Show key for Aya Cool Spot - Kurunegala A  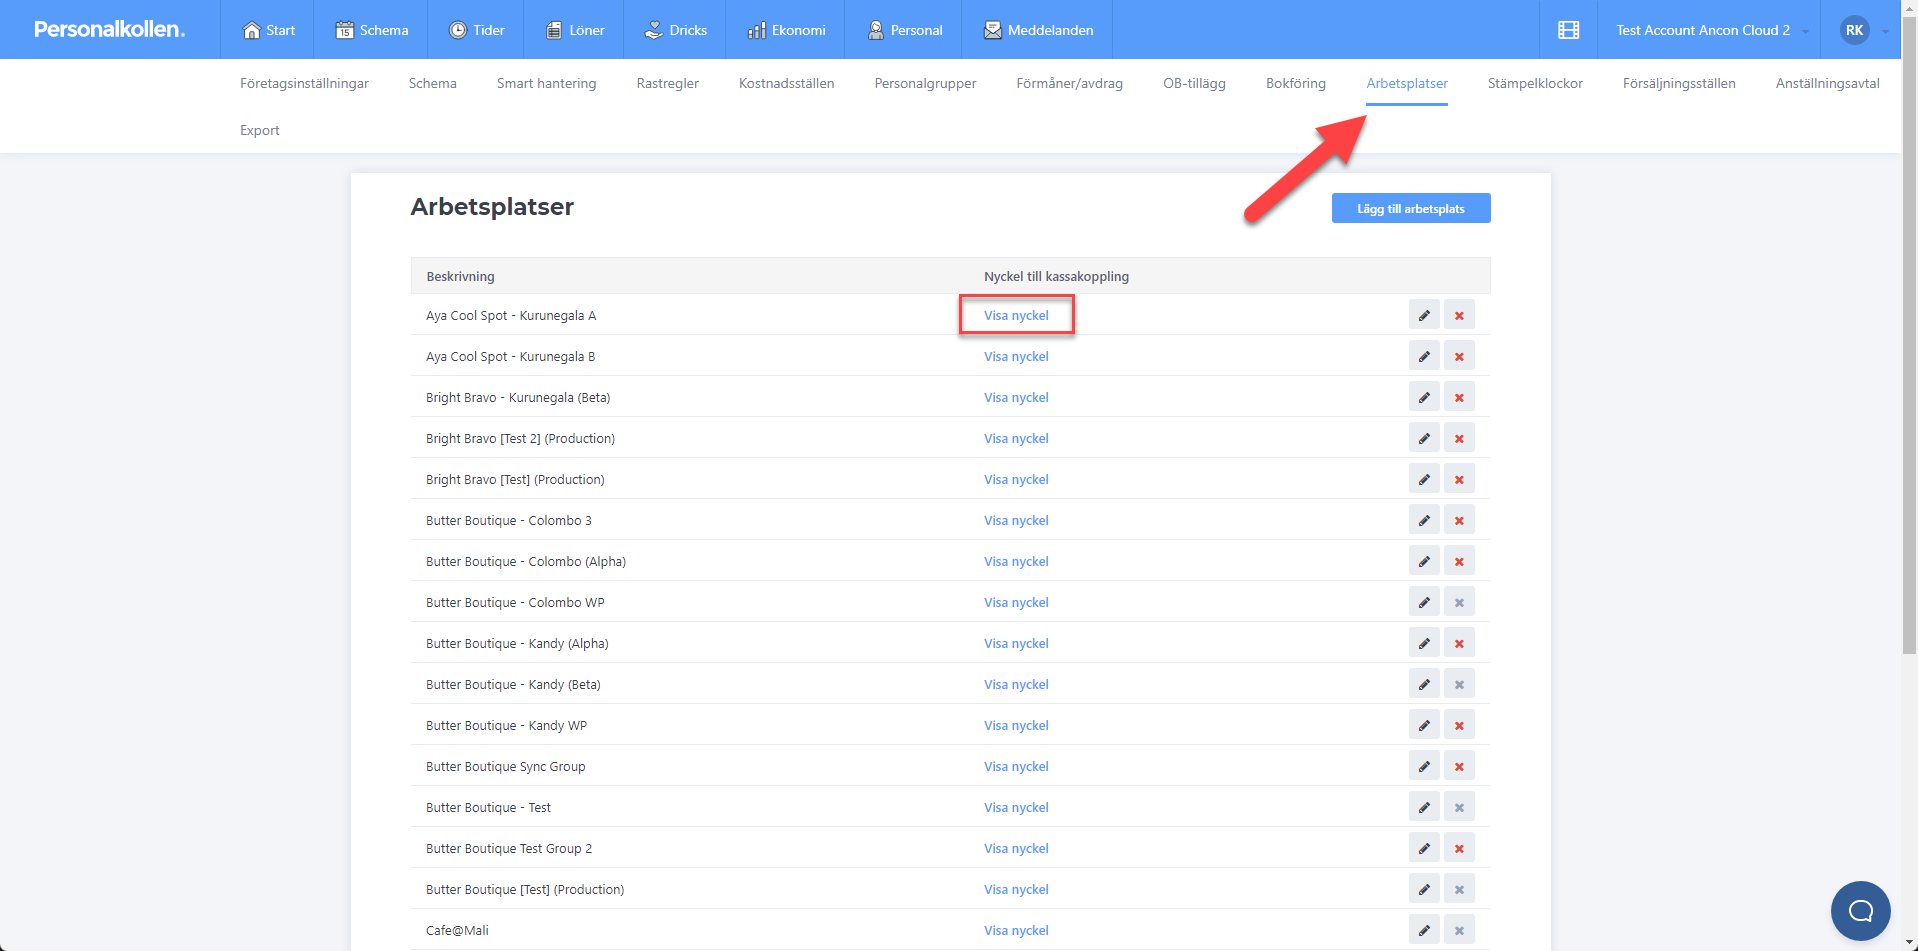click(1016, 315)
